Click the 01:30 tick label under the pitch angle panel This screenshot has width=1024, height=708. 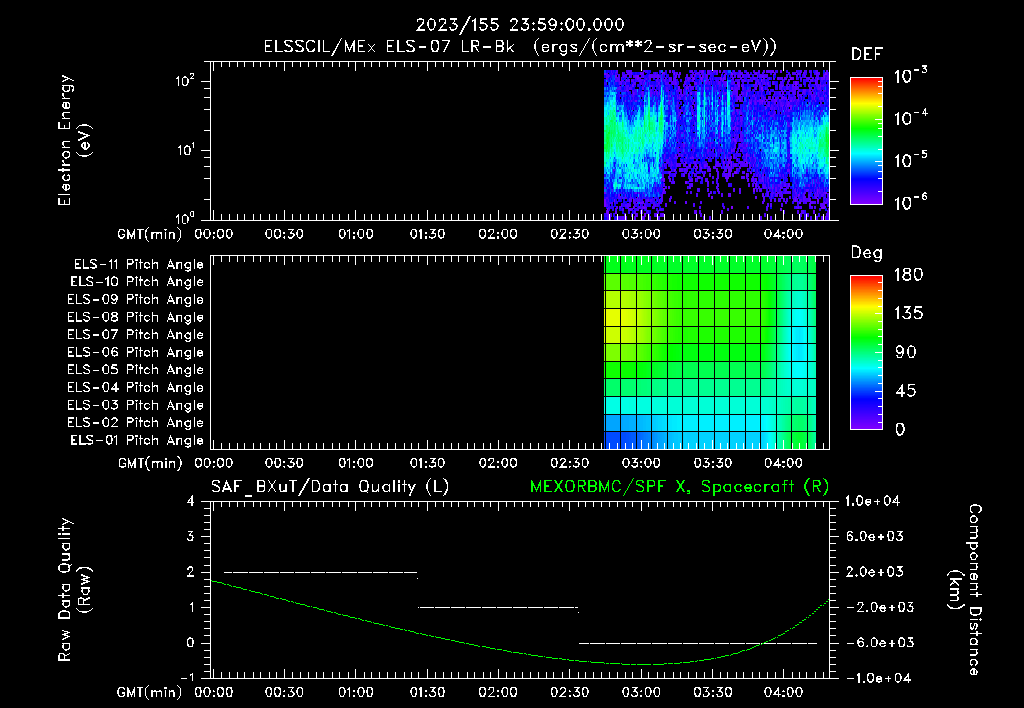[427, 463]
